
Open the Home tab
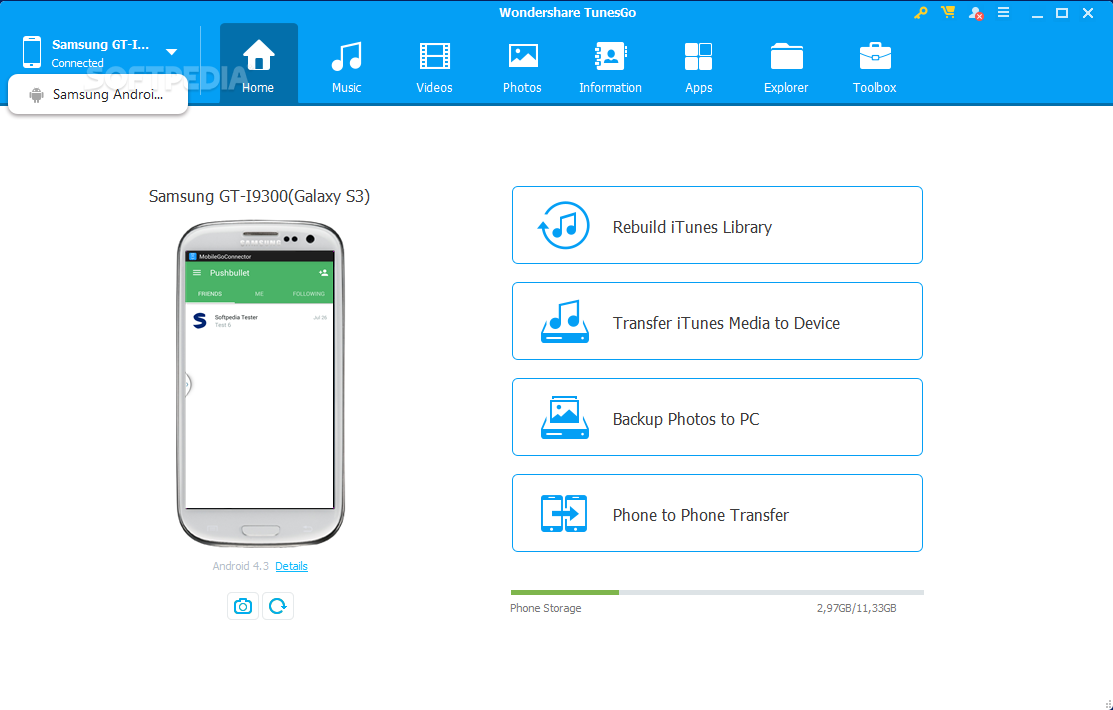258,64
